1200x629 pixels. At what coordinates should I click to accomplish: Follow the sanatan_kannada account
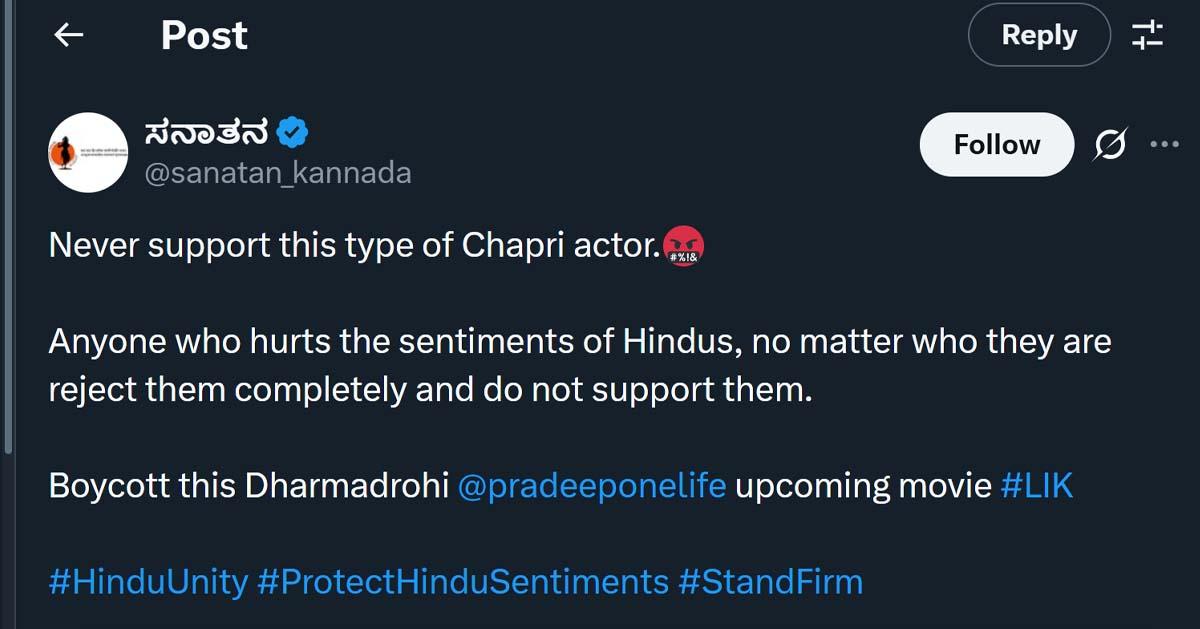(996, 145)
